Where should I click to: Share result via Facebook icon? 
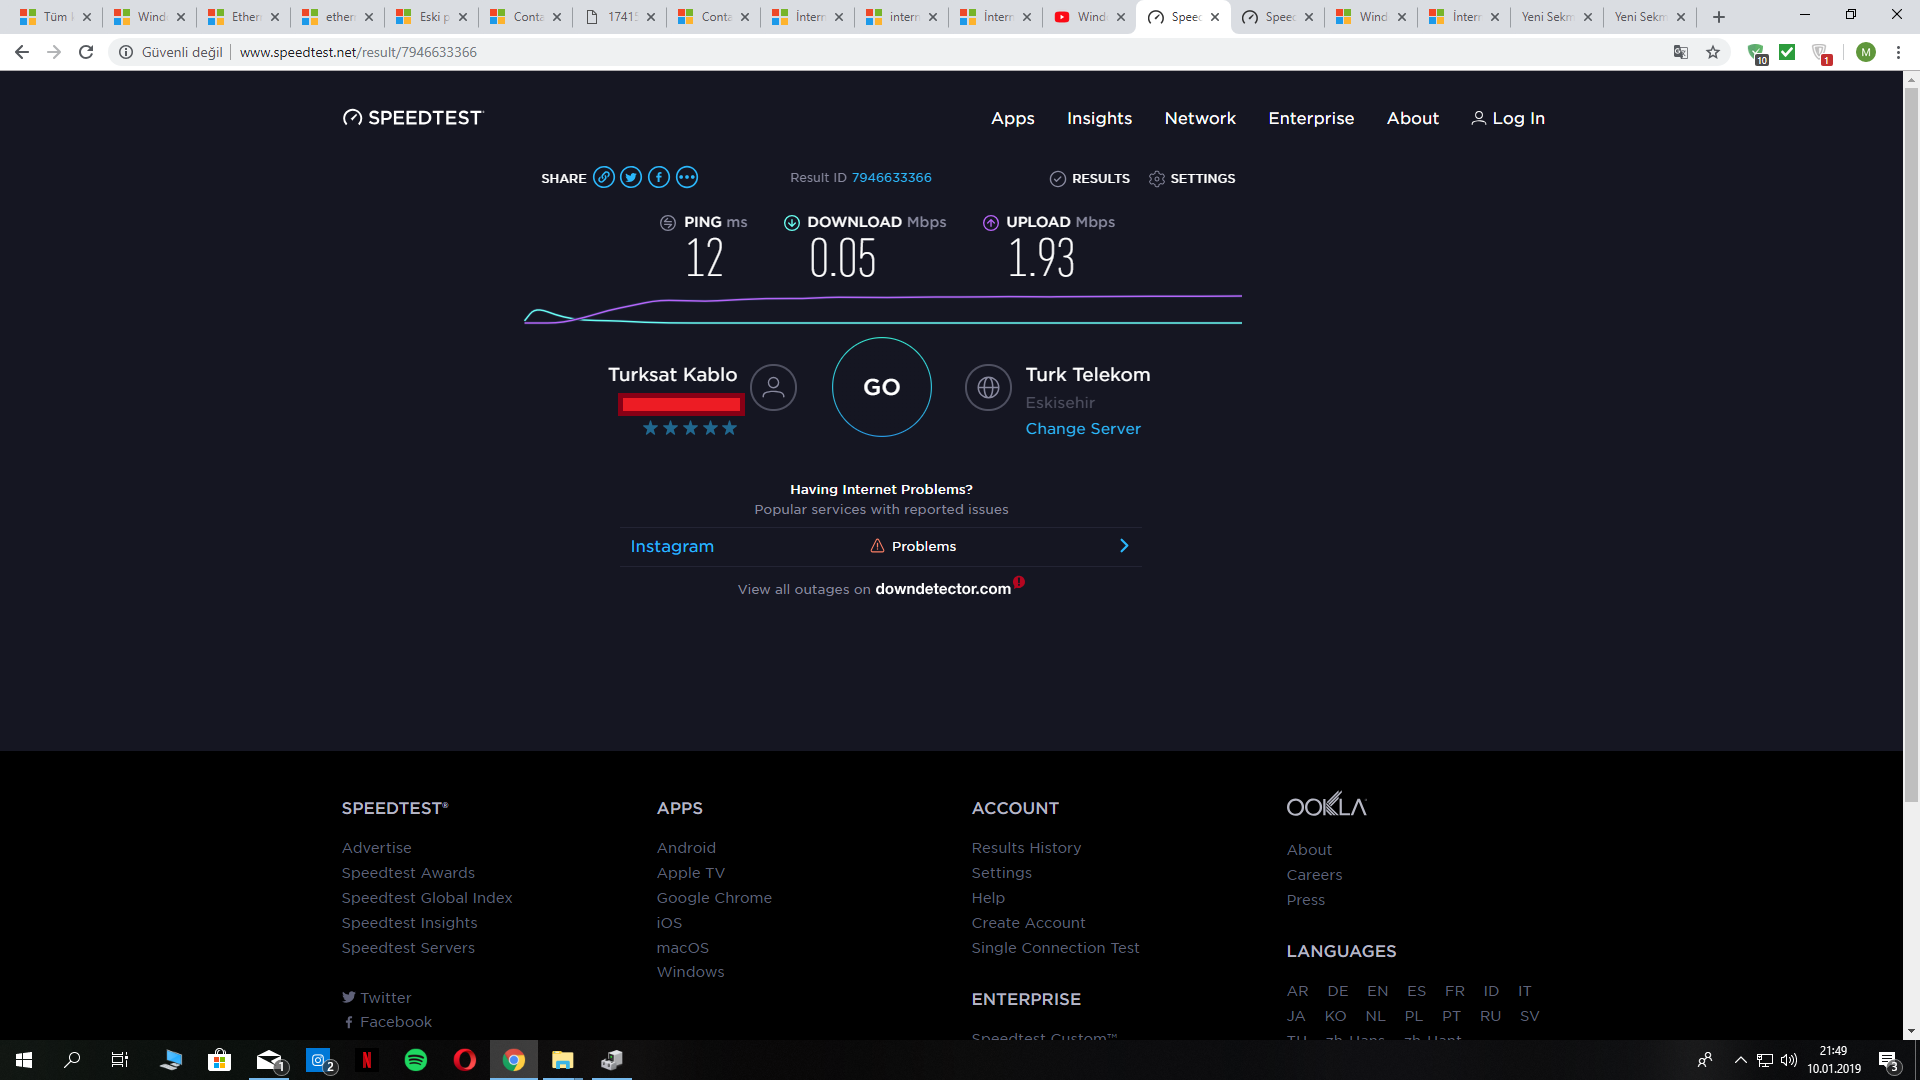click(x=659, y=178)
